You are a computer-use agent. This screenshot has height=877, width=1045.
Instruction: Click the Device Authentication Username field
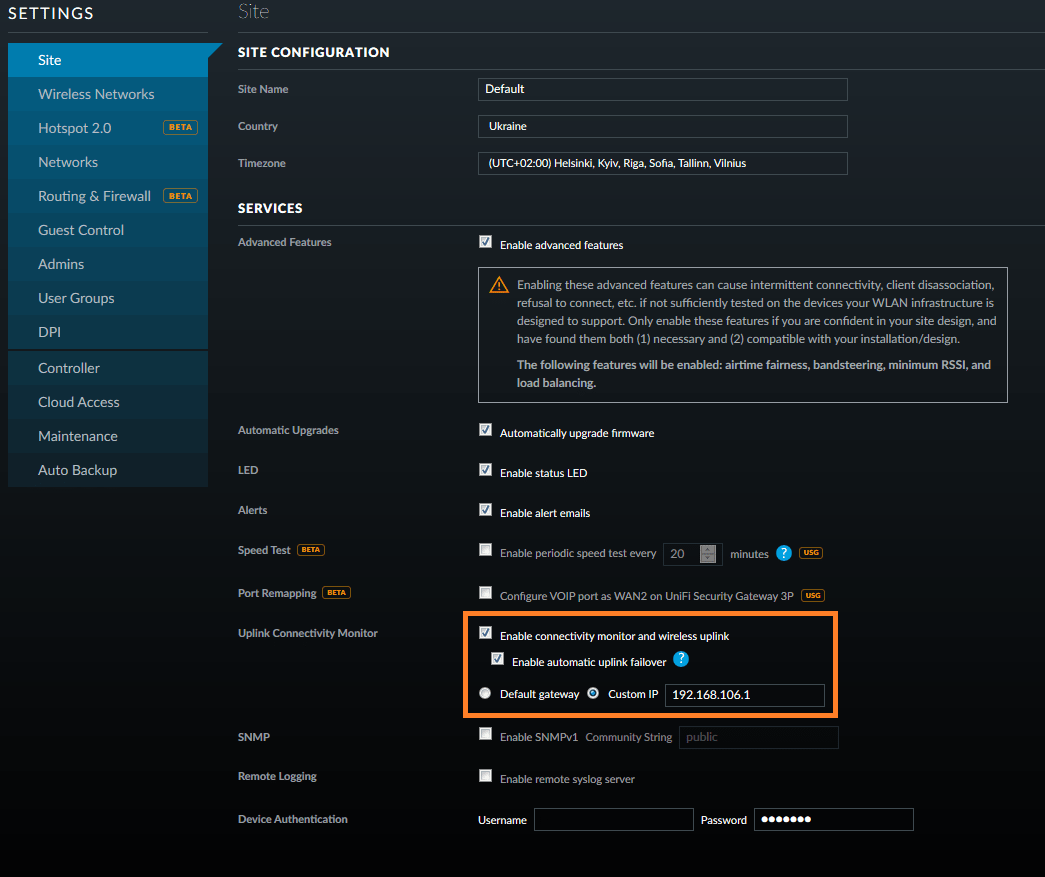tap(613, 820)
